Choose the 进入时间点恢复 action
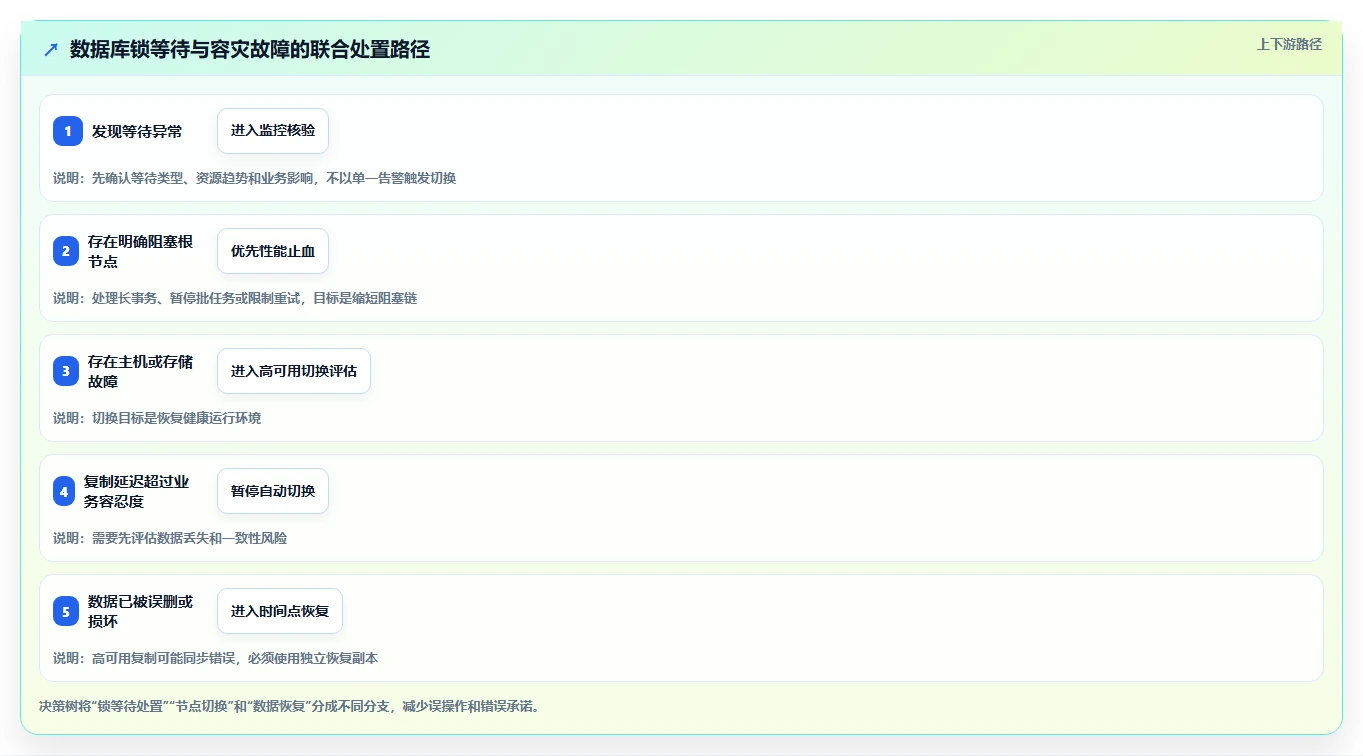Viewport: 1363px width, 756px height. coord(280,611)
